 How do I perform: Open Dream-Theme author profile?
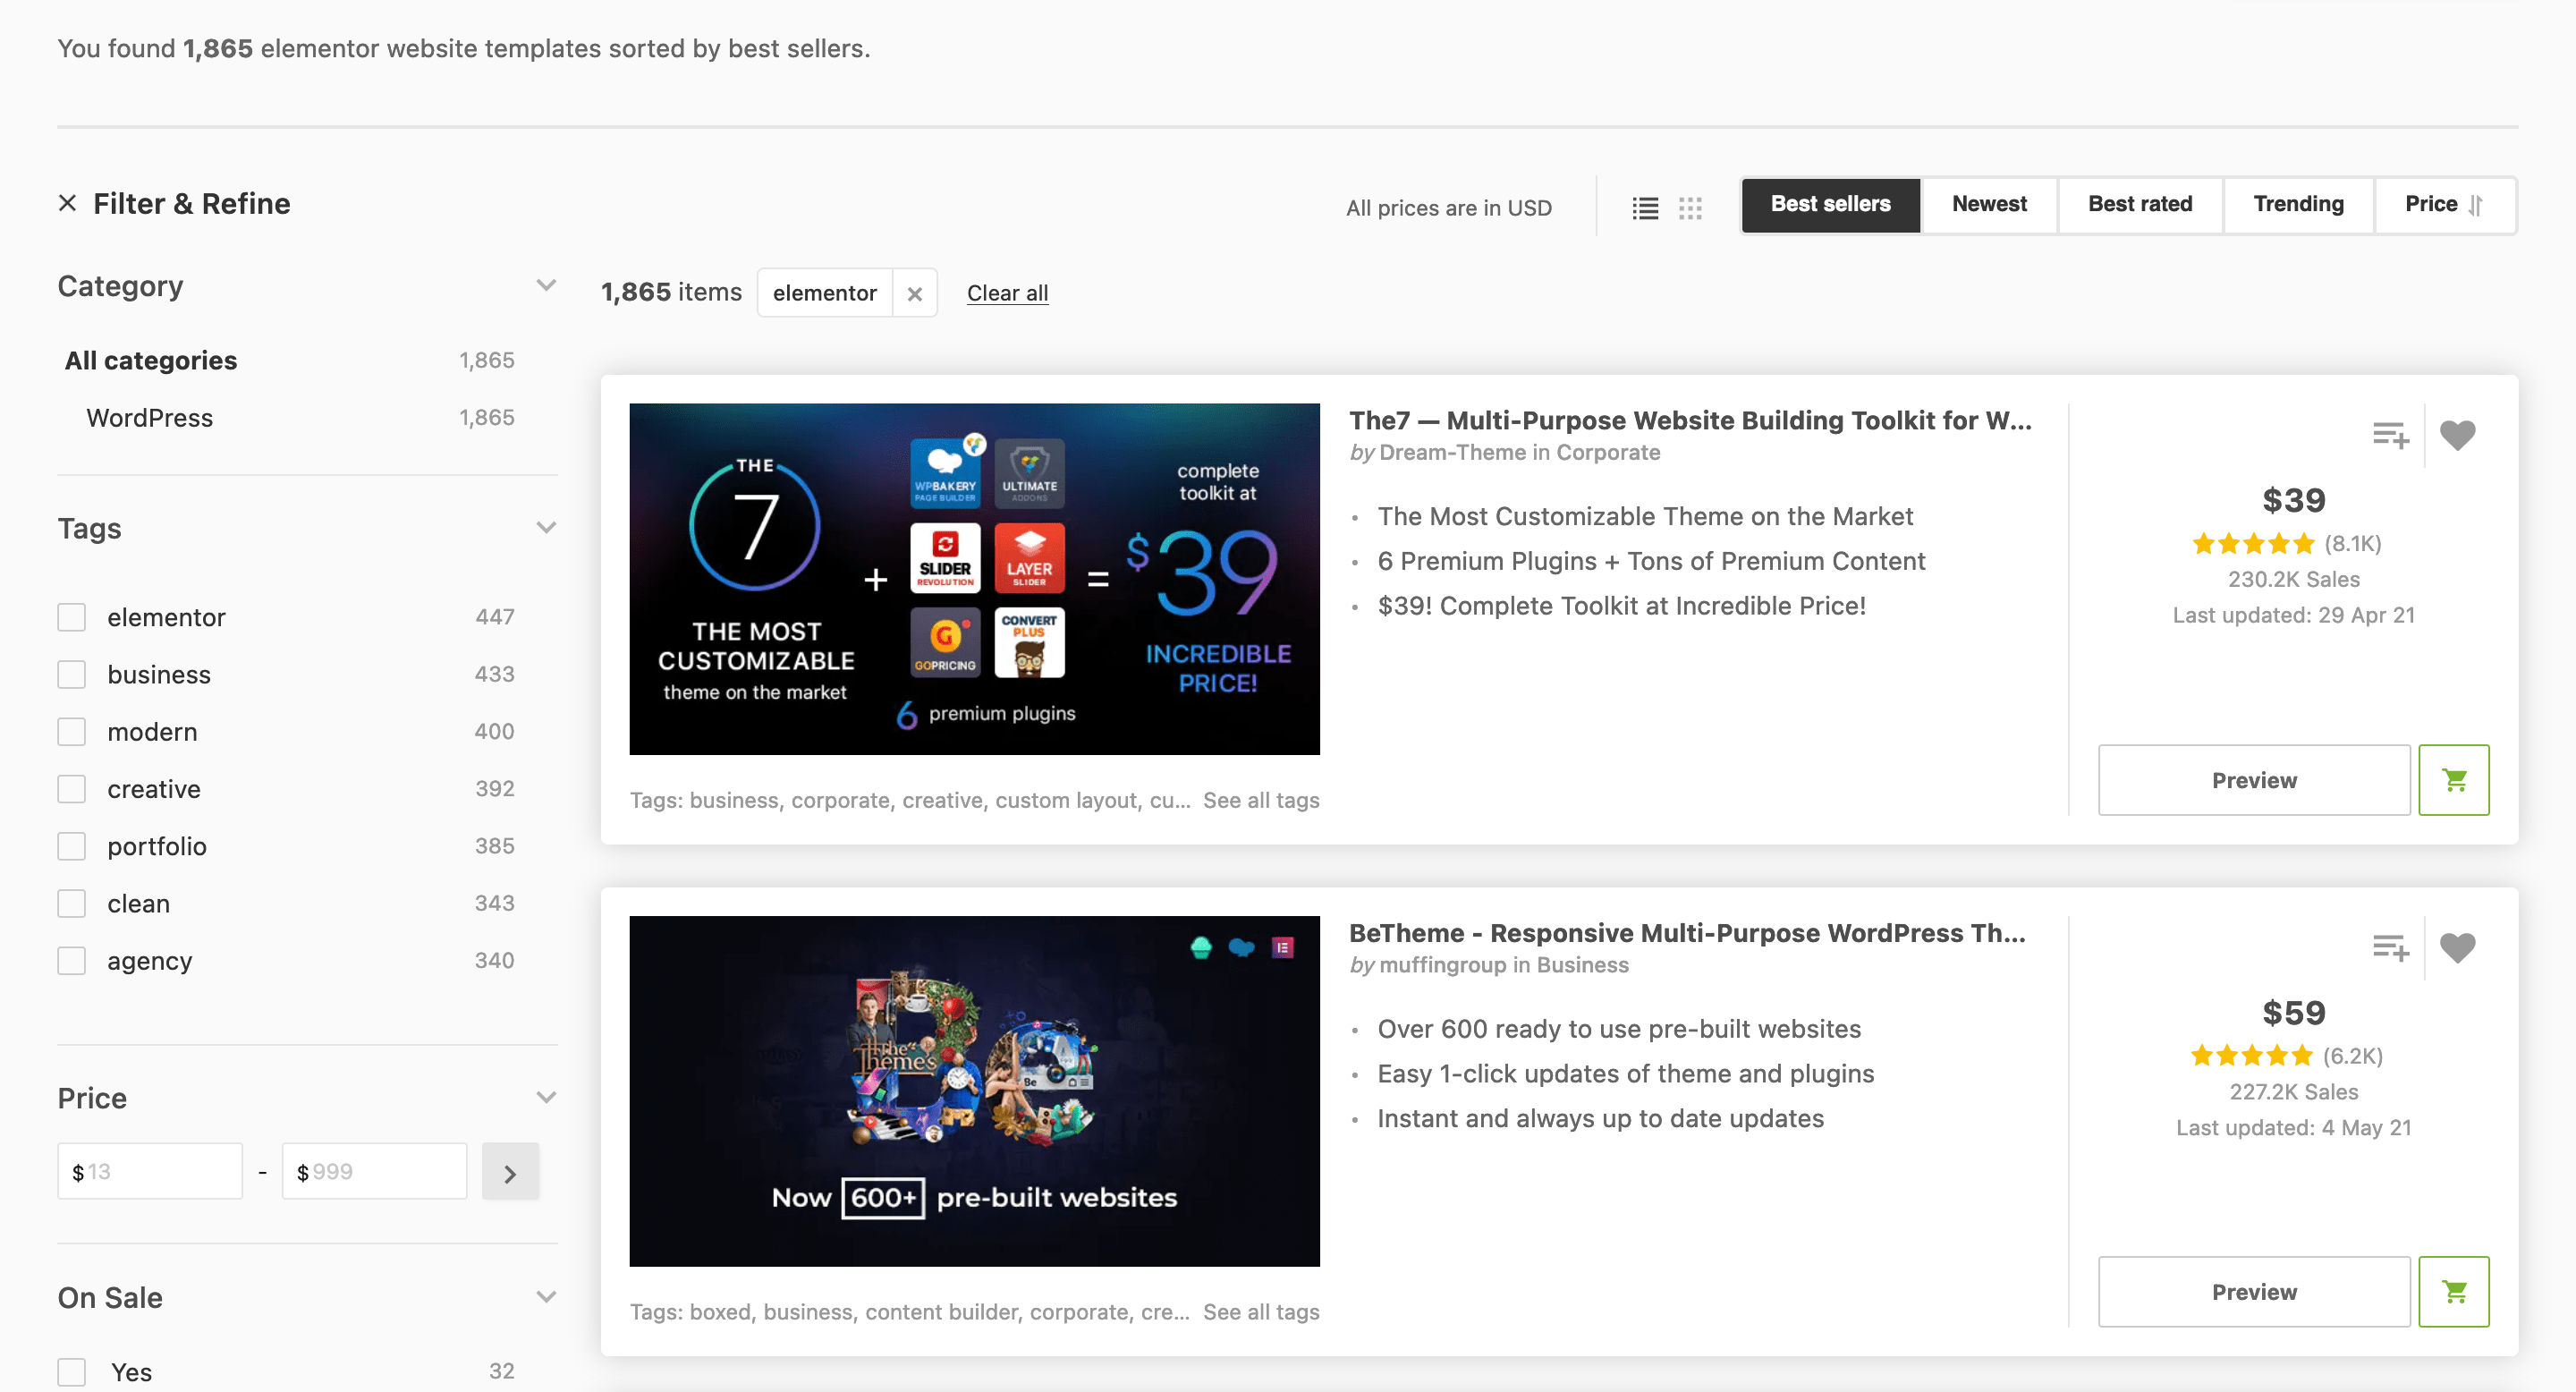coord(1452,453)
